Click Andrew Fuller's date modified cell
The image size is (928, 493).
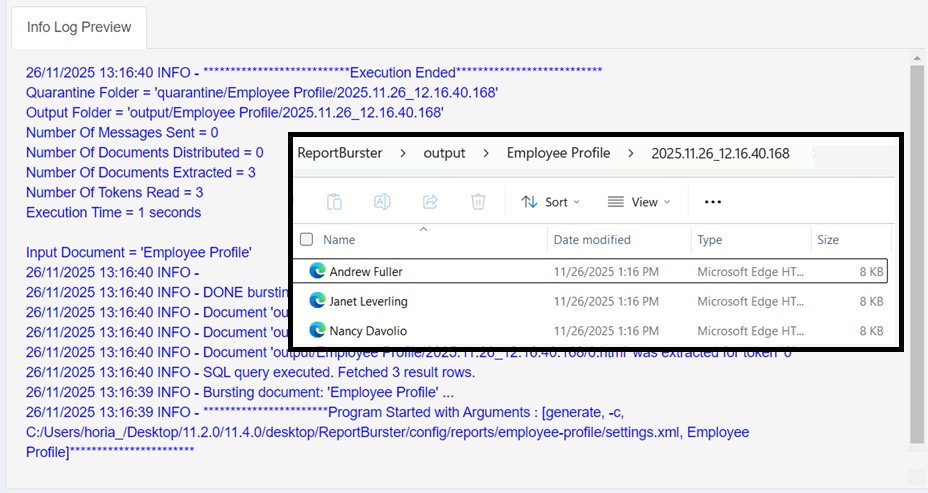(x=606, y=272)
